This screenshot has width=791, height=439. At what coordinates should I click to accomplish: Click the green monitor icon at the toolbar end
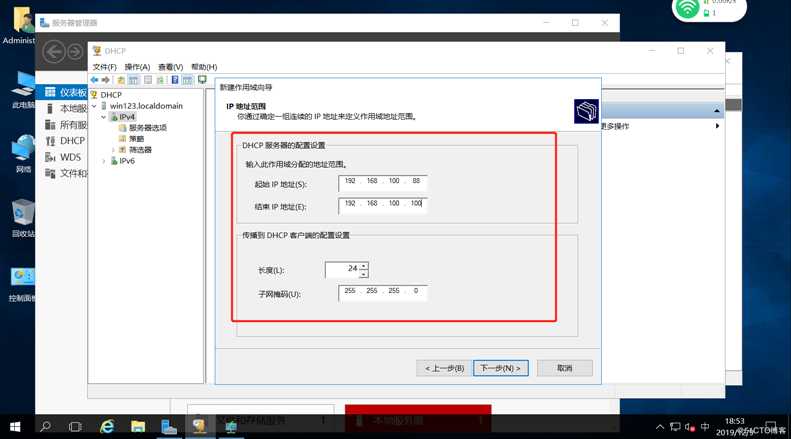[202, 80]
